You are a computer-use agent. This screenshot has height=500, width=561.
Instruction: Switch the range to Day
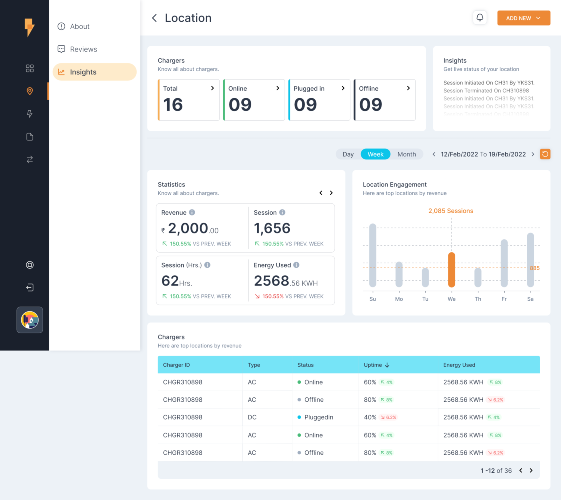click(348, 154)
